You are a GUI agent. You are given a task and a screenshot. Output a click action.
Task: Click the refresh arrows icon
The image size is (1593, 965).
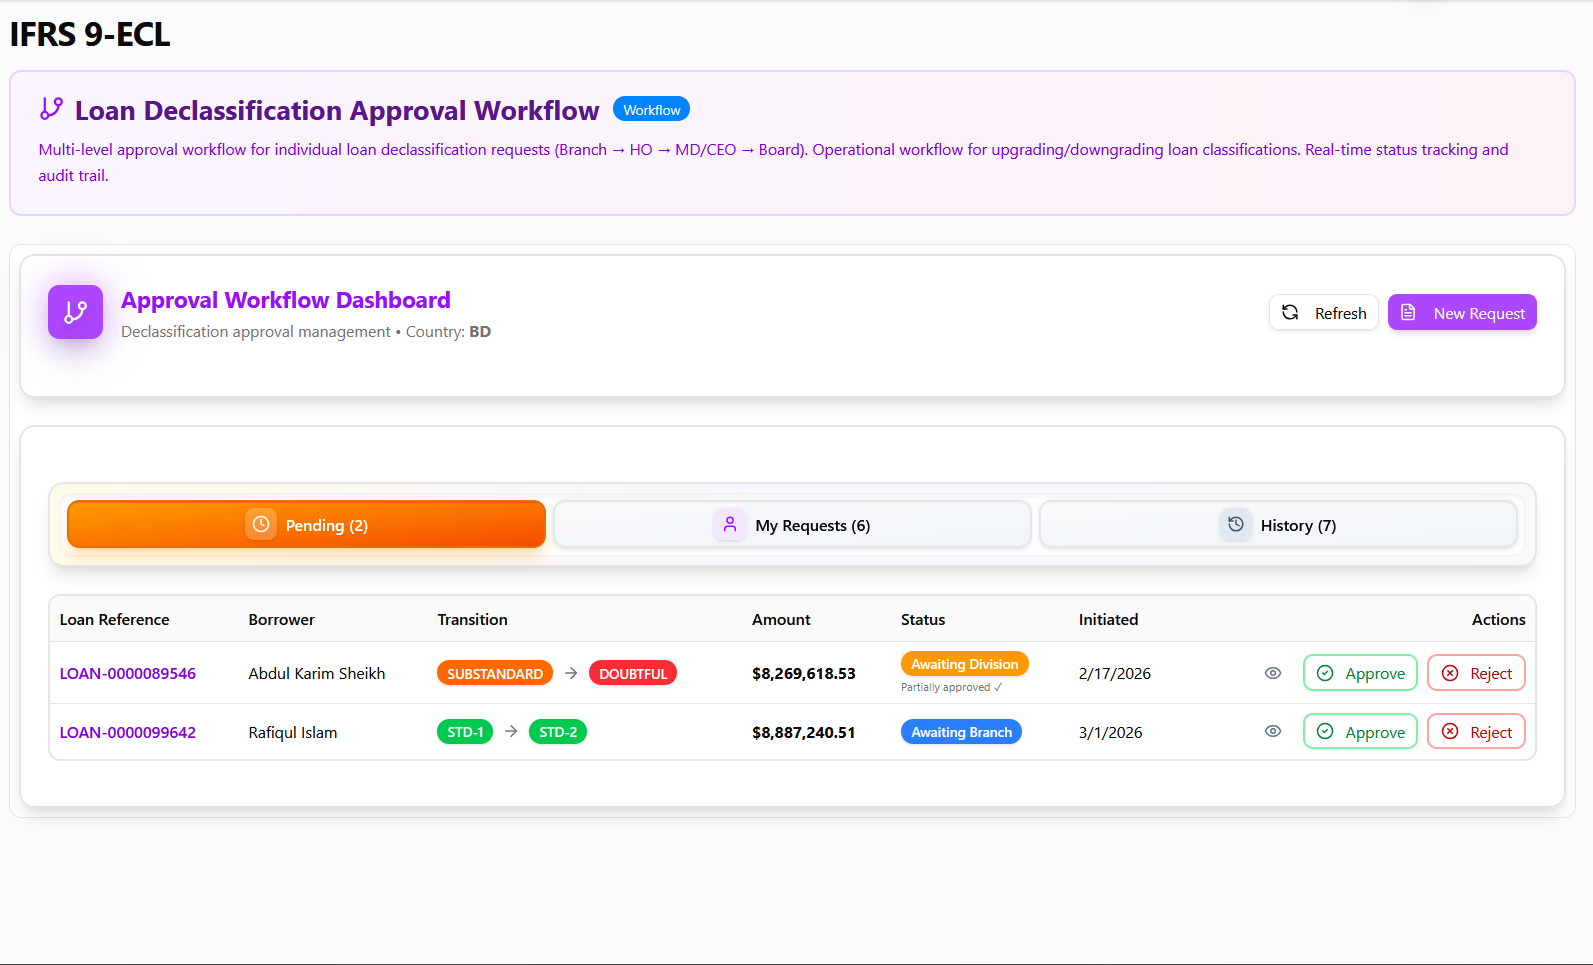[1290, 312]
